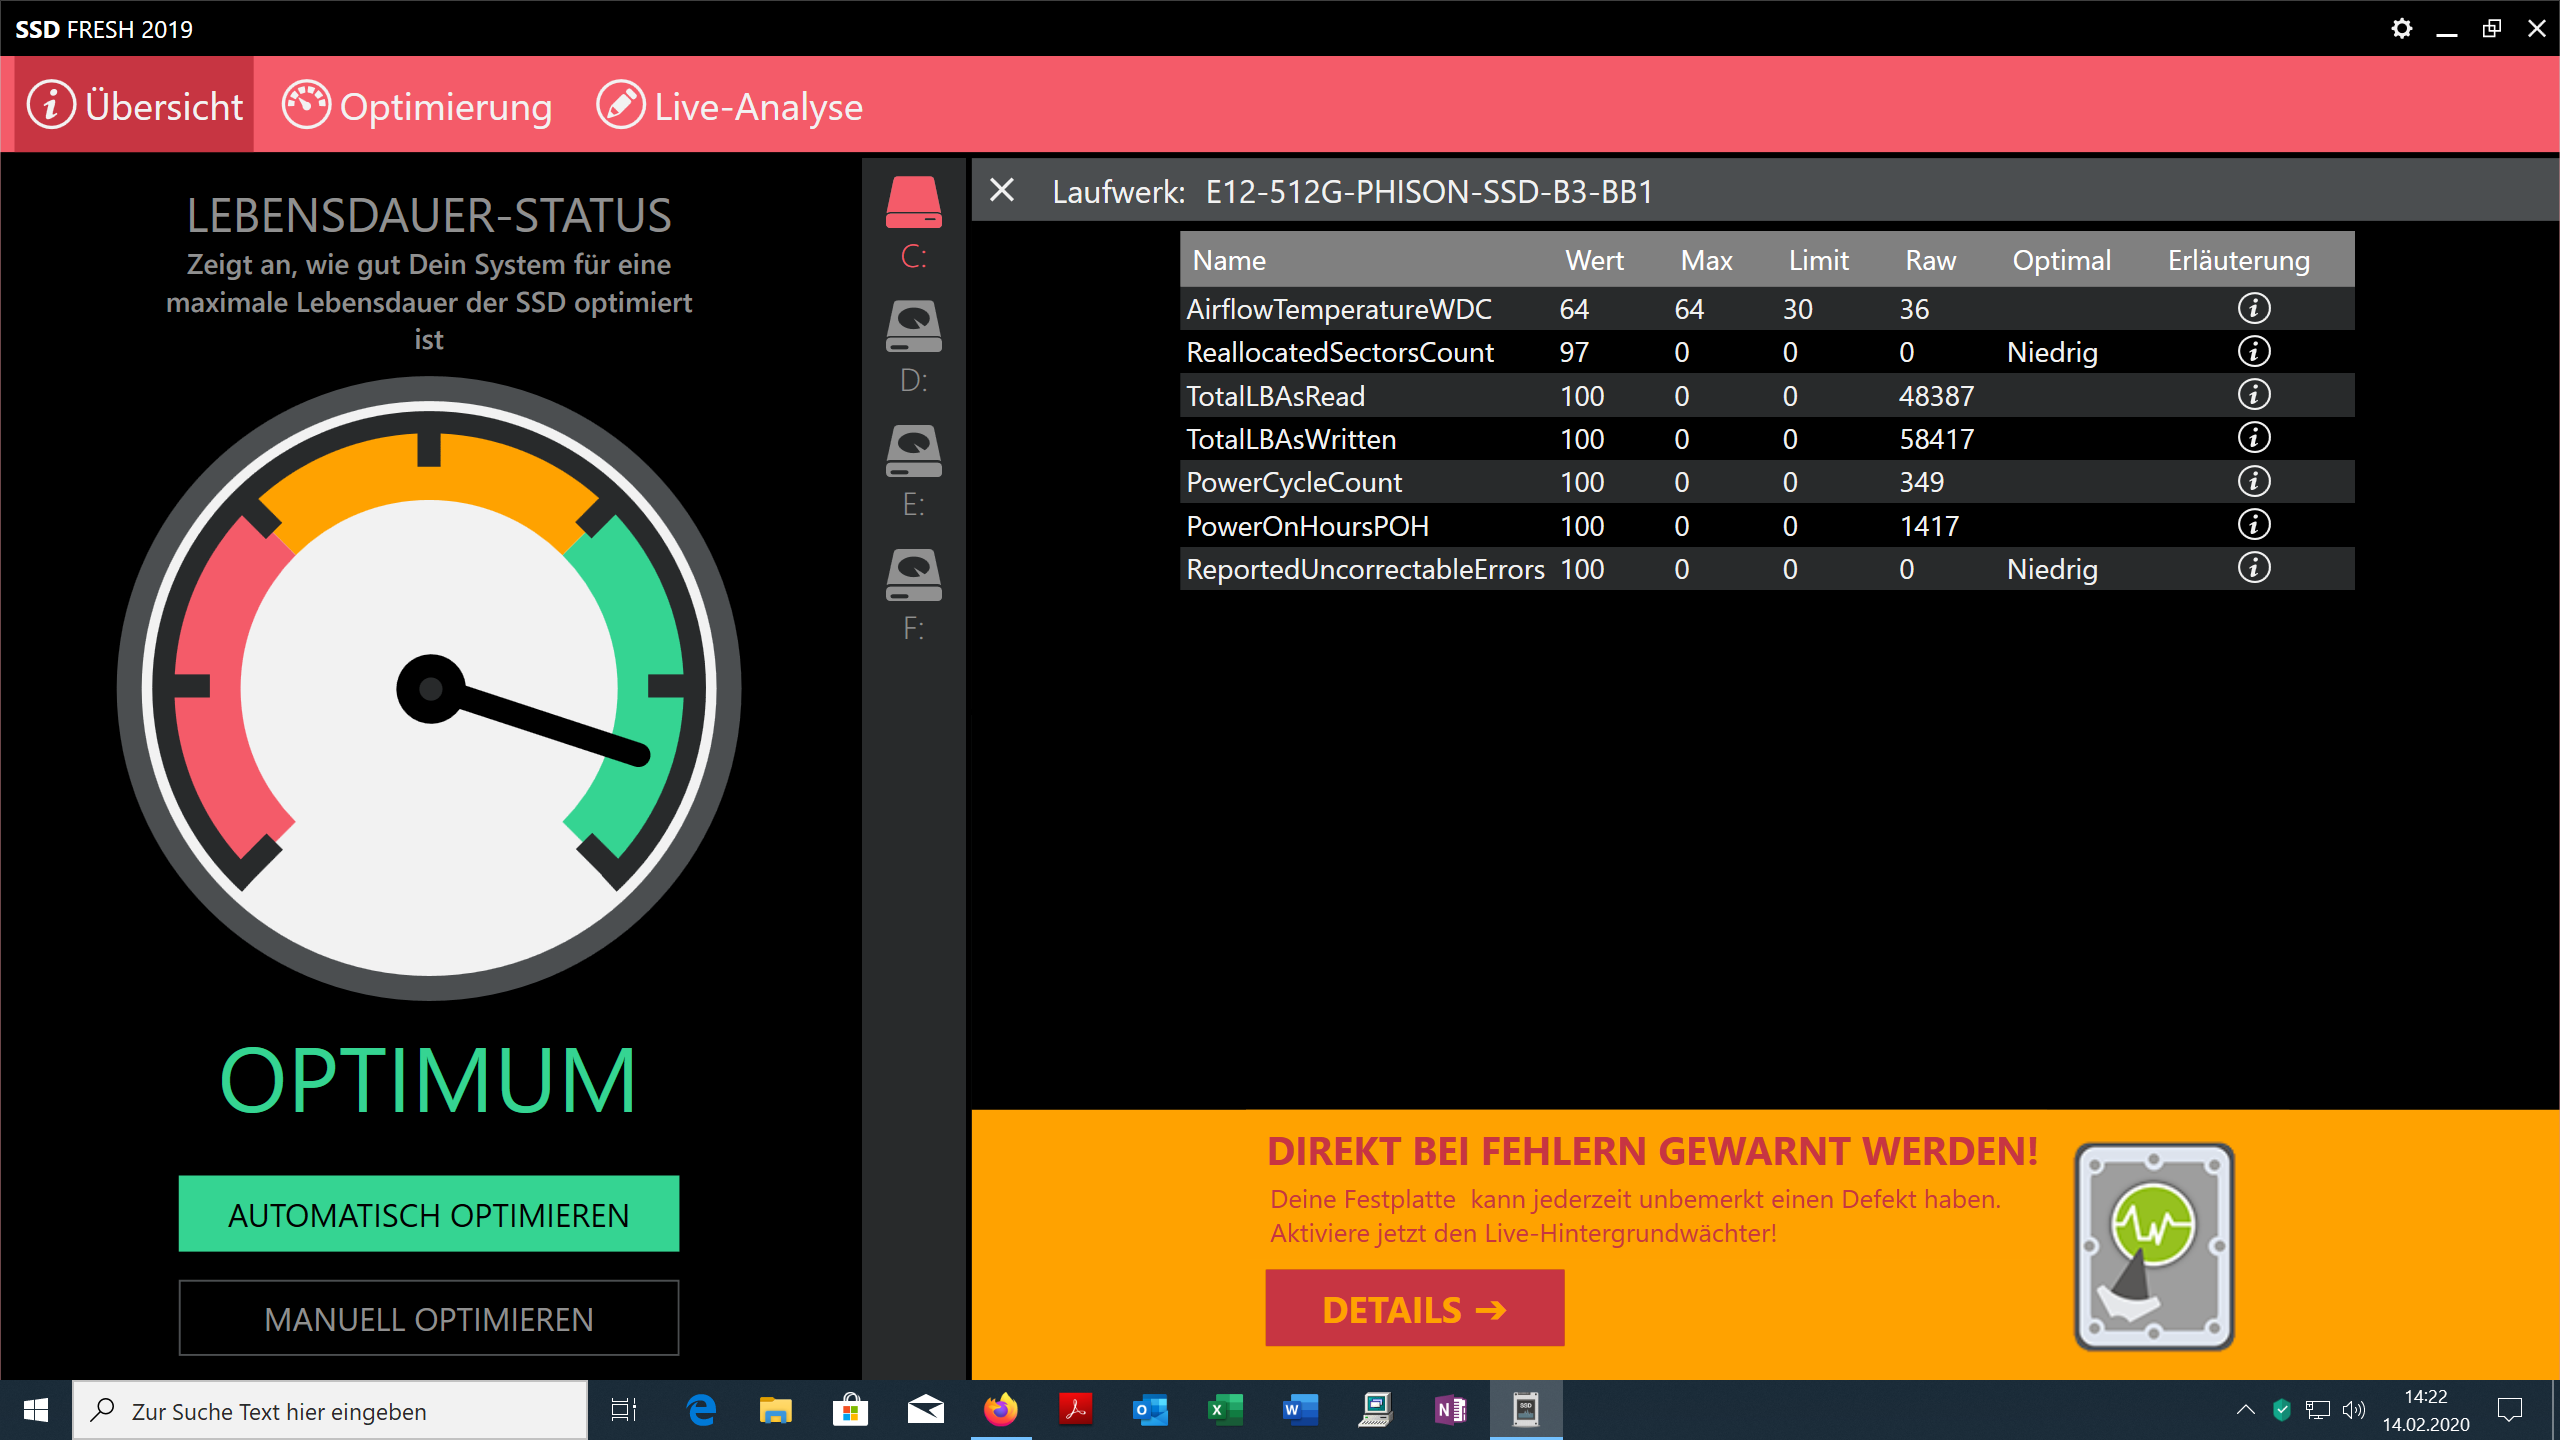View PowerOnHoursPOH explanation icon
2560x1440 pixels.
pyautogui.click(x=2253, y=525)
